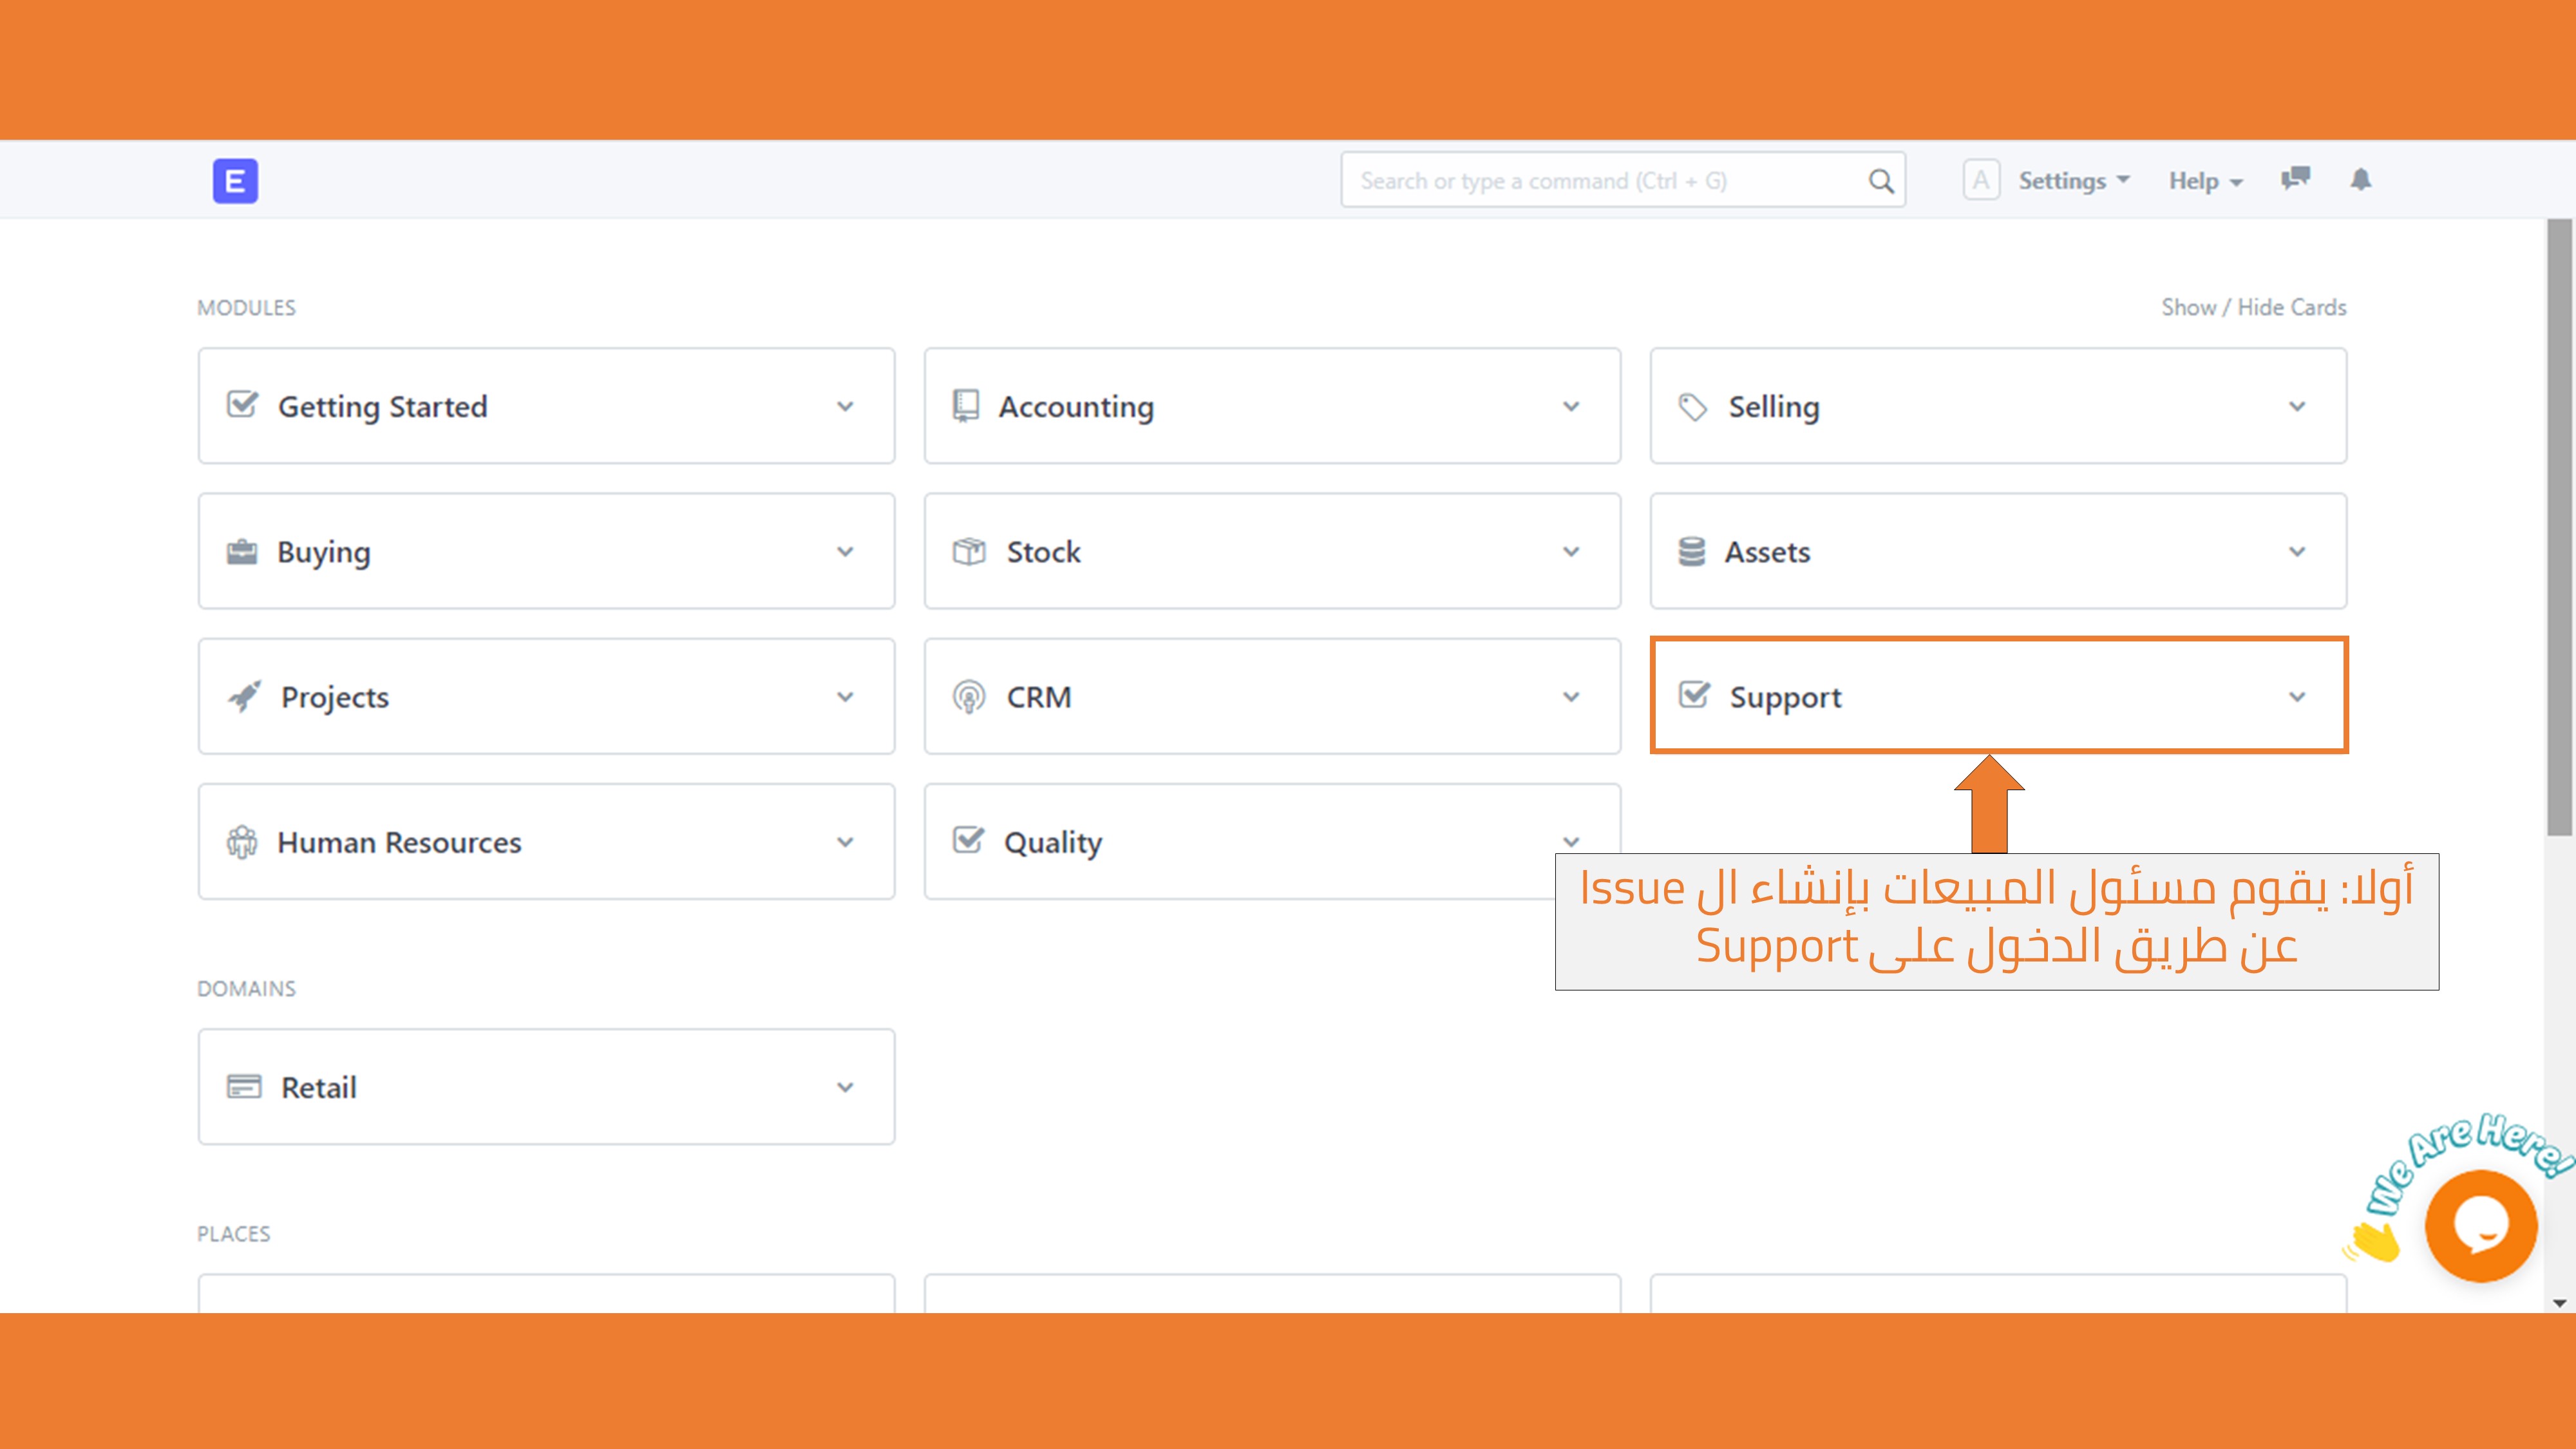Expand the Selling card chevron
The width and height of the screenshot is (2576, 1449).
[x=2297, y=406]
